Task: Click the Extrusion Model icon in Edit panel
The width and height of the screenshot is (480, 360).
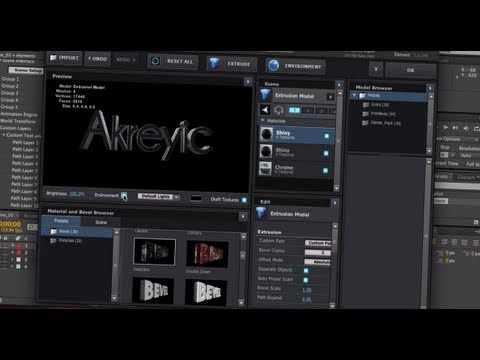Action: pyautogui.click(x=261, y=213)
